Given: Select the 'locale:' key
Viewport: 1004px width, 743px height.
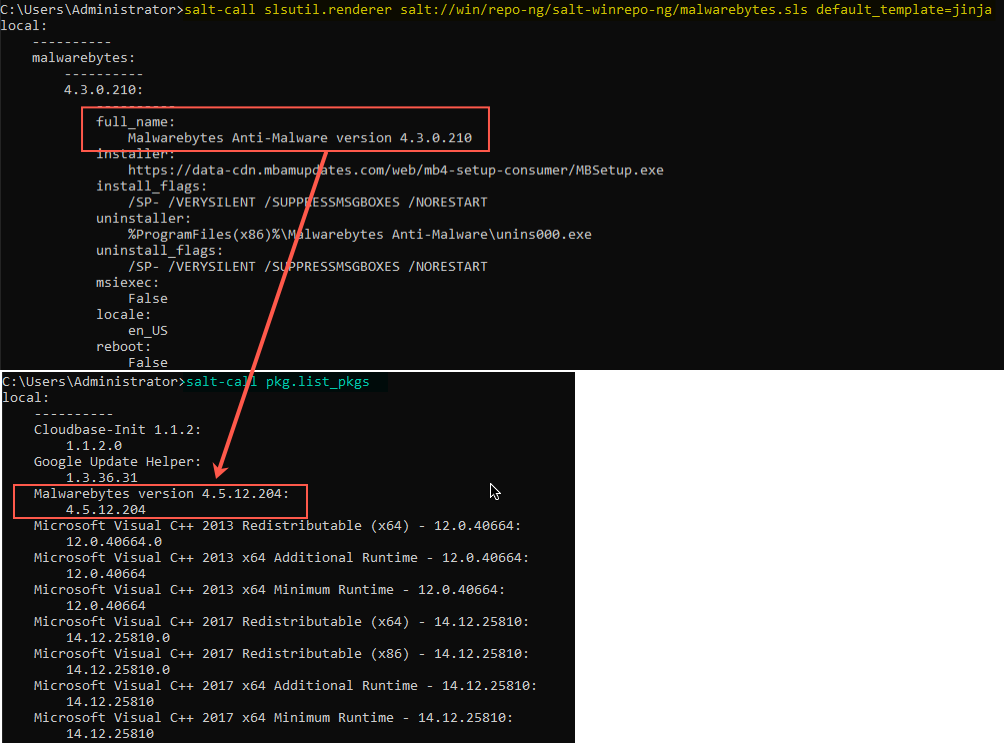Looking at the screenshot, I should (x=124, y=314).
